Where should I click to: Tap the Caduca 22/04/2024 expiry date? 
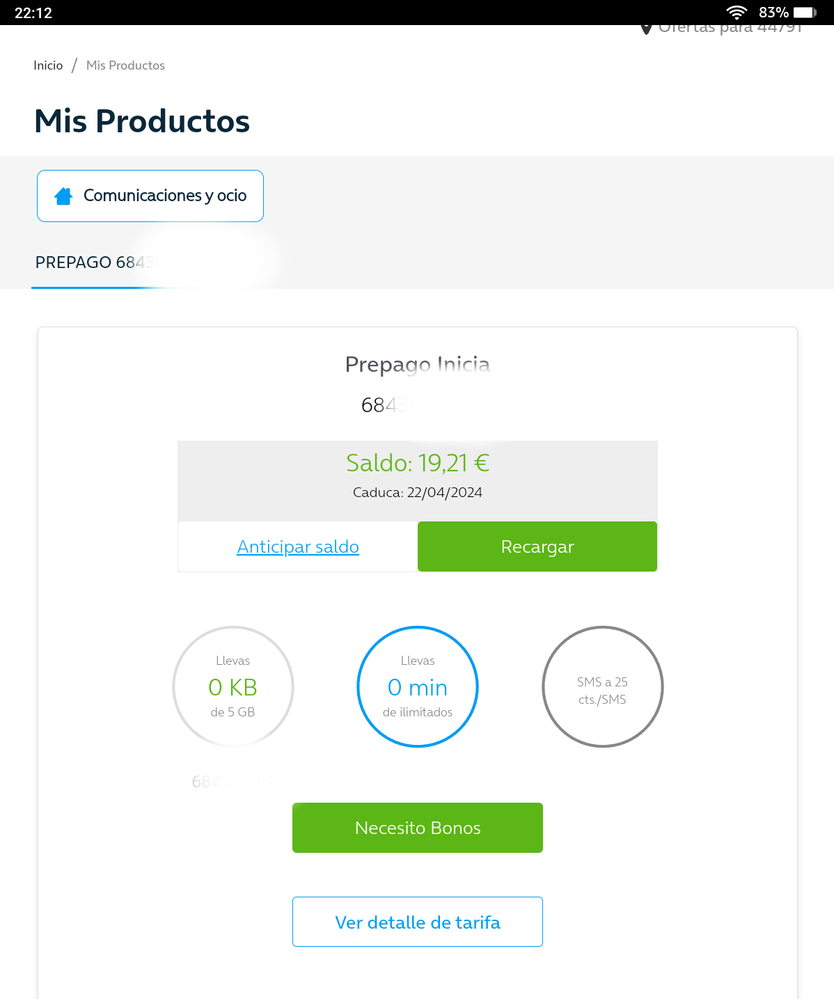pyautogui.click(x=417, y=493)
